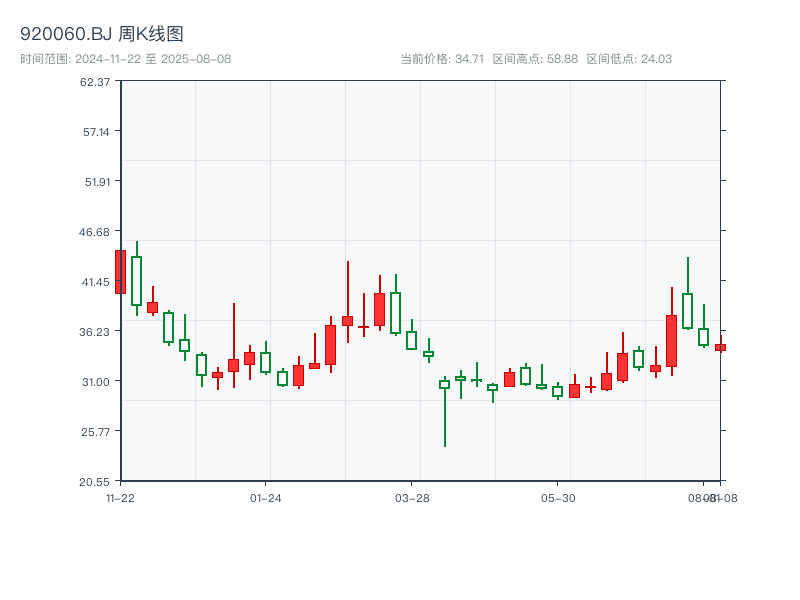Image resolution: width=800 pixels, height=600 pixels.
Task: Click the x-axis date label 05-30
Action: 558,498
